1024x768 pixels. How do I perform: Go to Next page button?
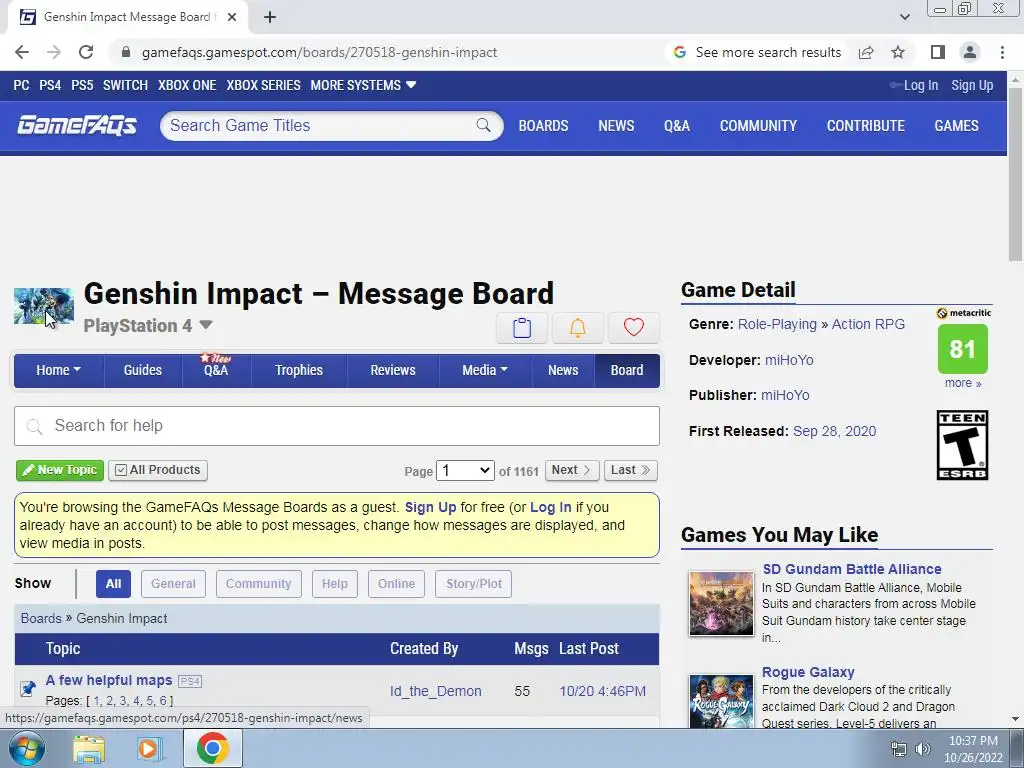572,470
